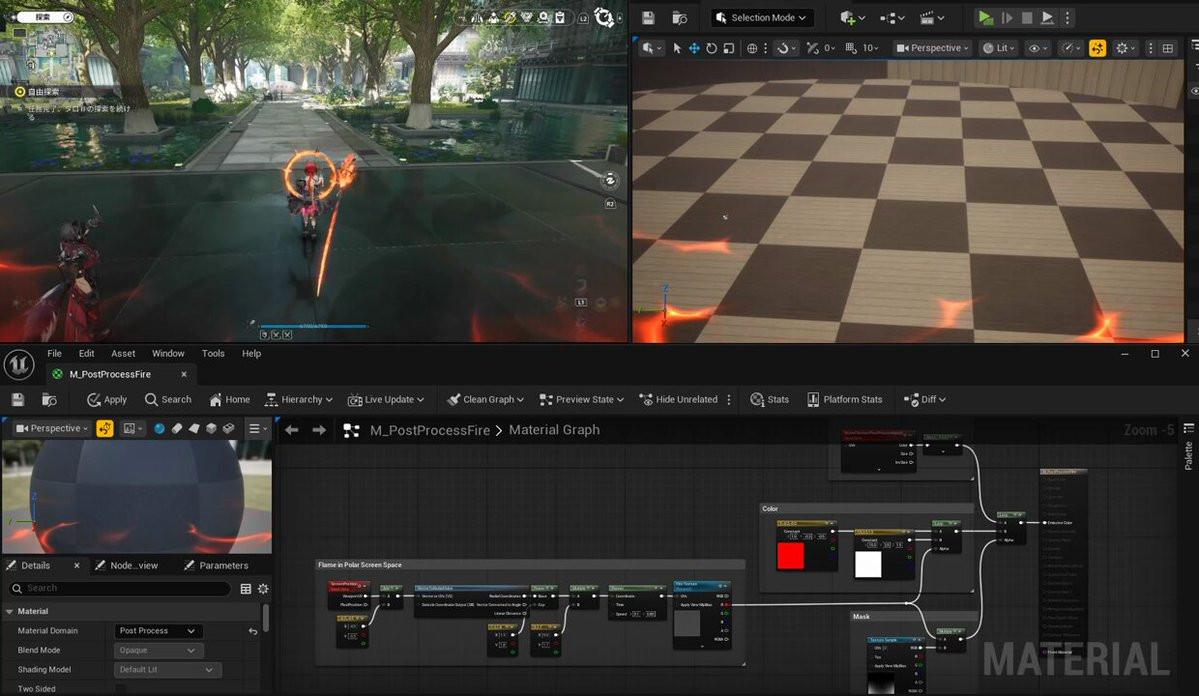1199x696 pixels.
Task: Set preview mesh to sphere
Action: coord(159,428)
